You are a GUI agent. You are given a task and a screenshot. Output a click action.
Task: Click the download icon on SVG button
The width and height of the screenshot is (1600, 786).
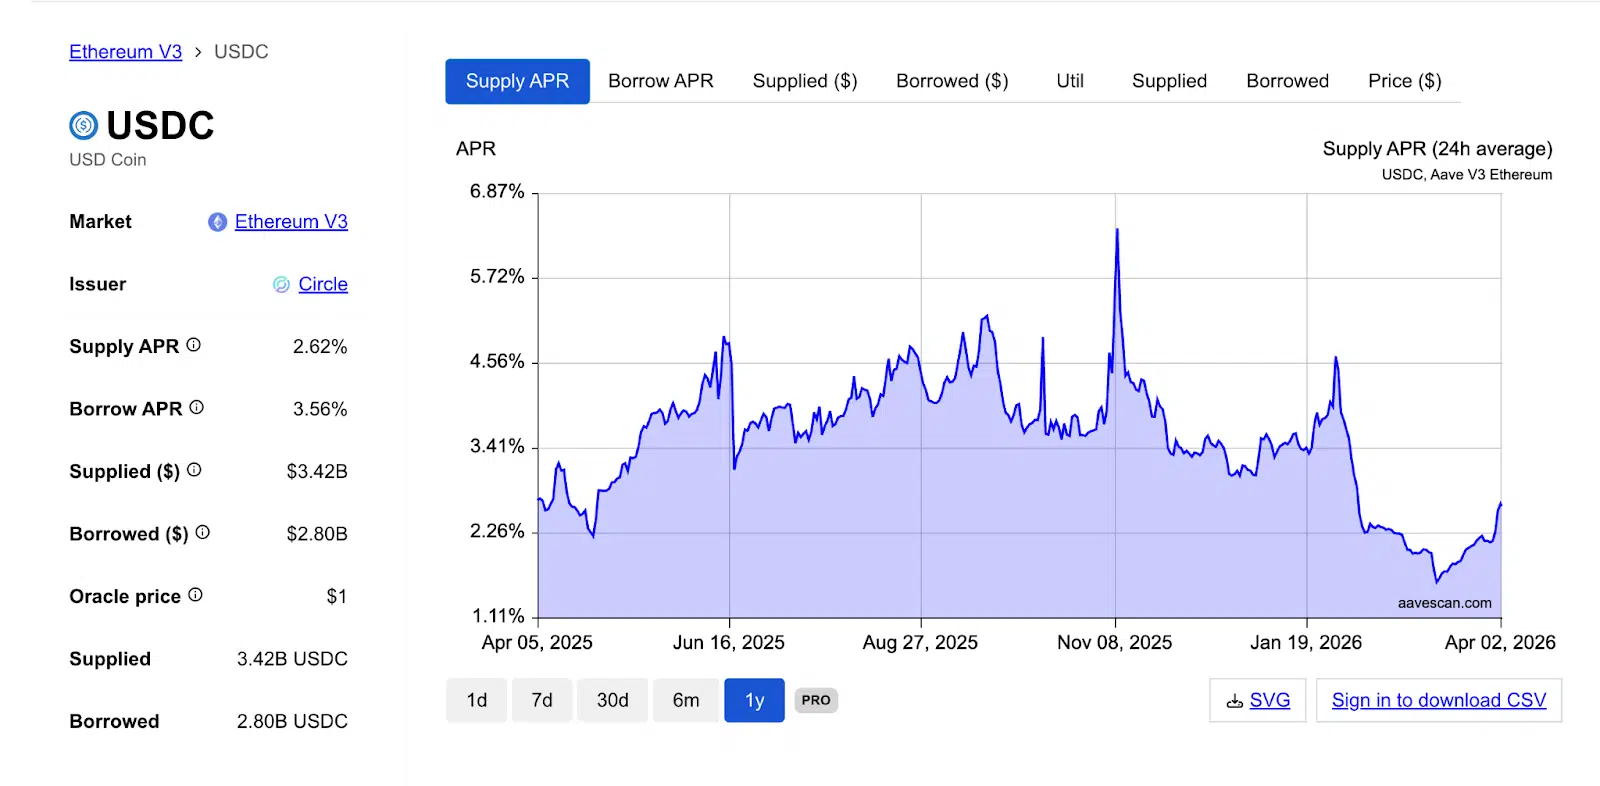[1235, 701]
